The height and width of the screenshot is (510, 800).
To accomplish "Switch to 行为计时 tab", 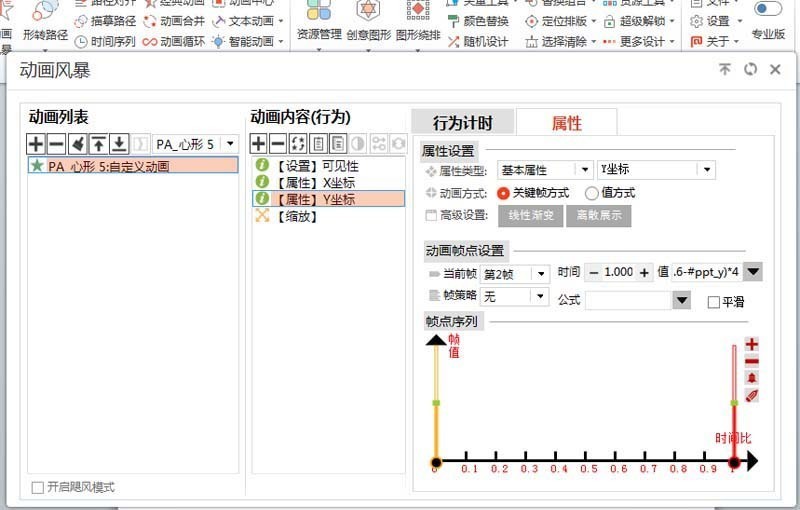I will (x=463, y=123).
